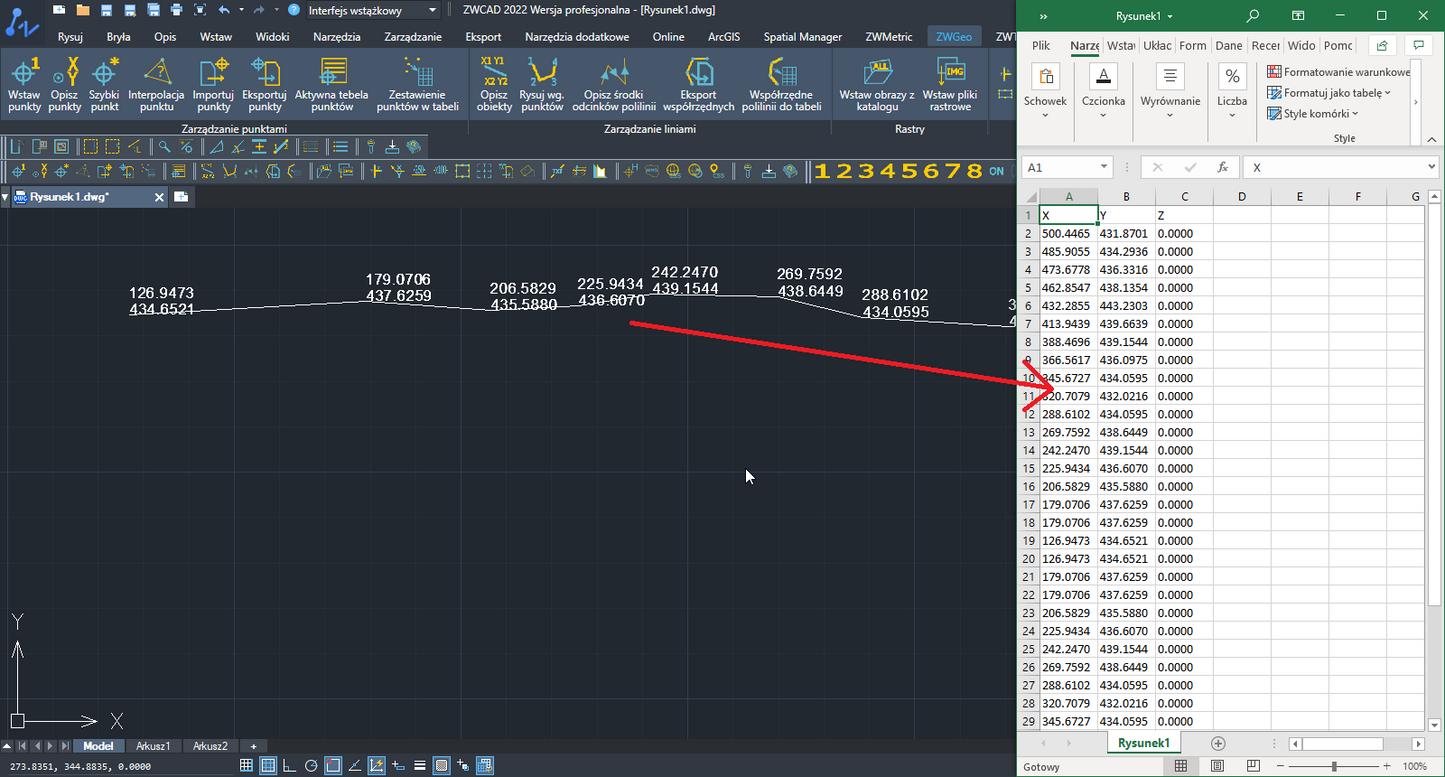Select the Rysuj wg. punktów tool
This screenshot has width=1445, height=777.
542,84
